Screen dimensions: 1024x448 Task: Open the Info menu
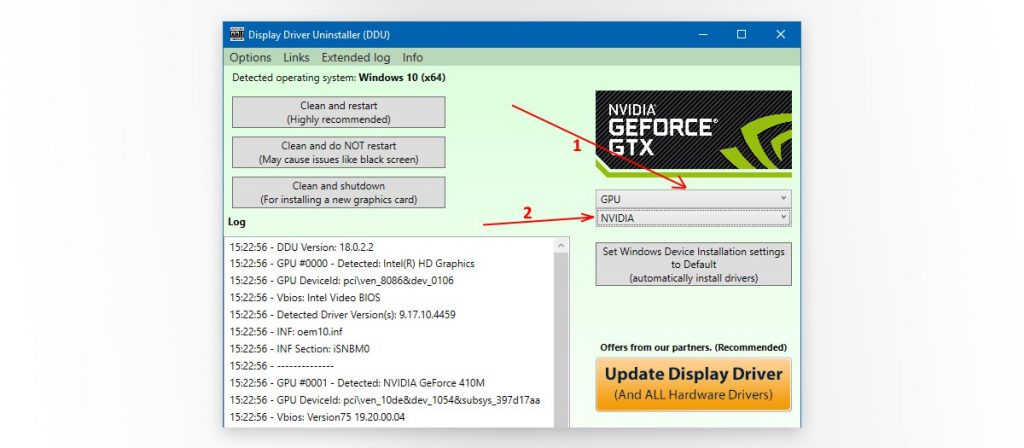[413, 57]
